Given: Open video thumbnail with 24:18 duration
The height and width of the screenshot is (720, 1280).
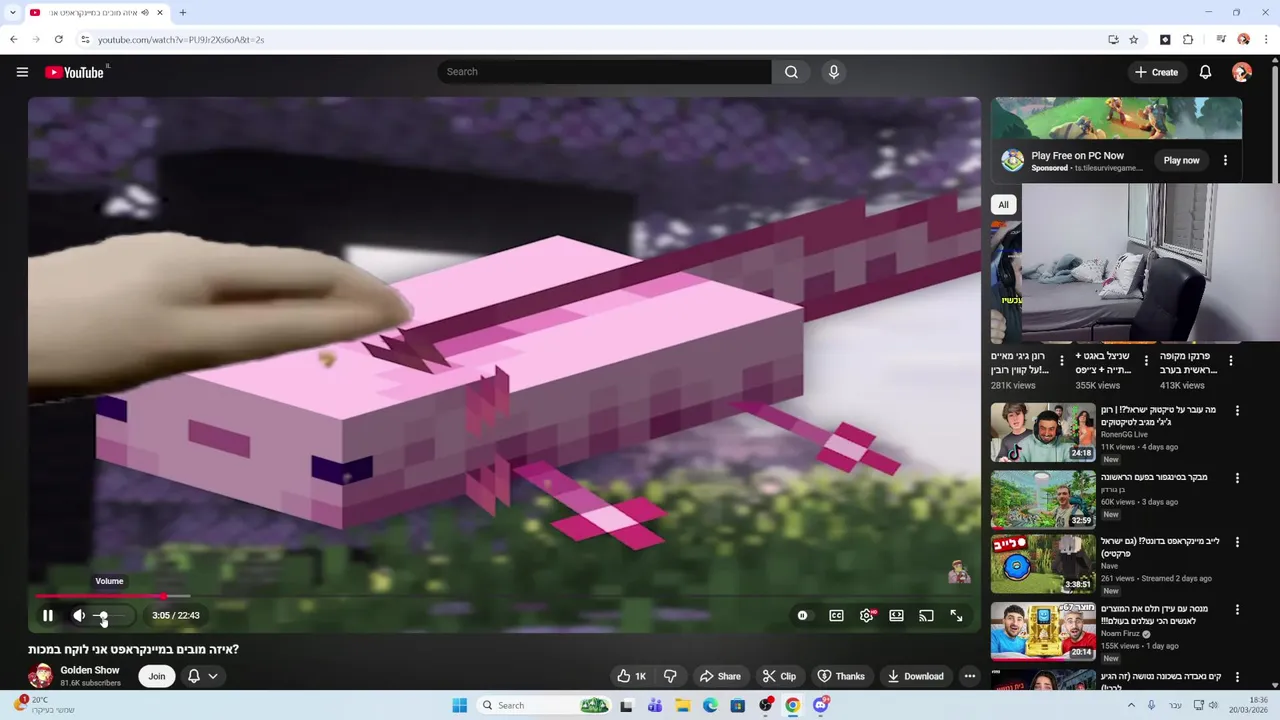Looking at the screenshot, I should tap(1043, 432).
